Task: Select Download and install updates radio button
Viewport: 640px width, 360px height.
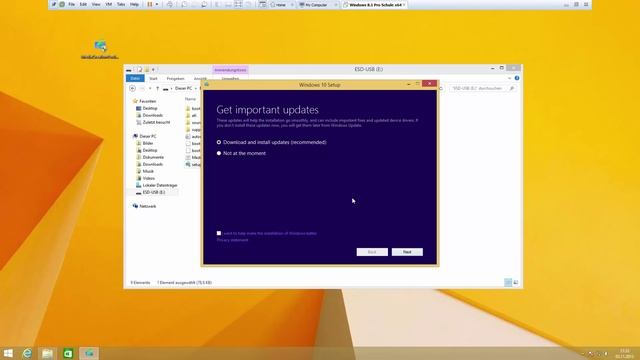Action: (x=219, y=142)
